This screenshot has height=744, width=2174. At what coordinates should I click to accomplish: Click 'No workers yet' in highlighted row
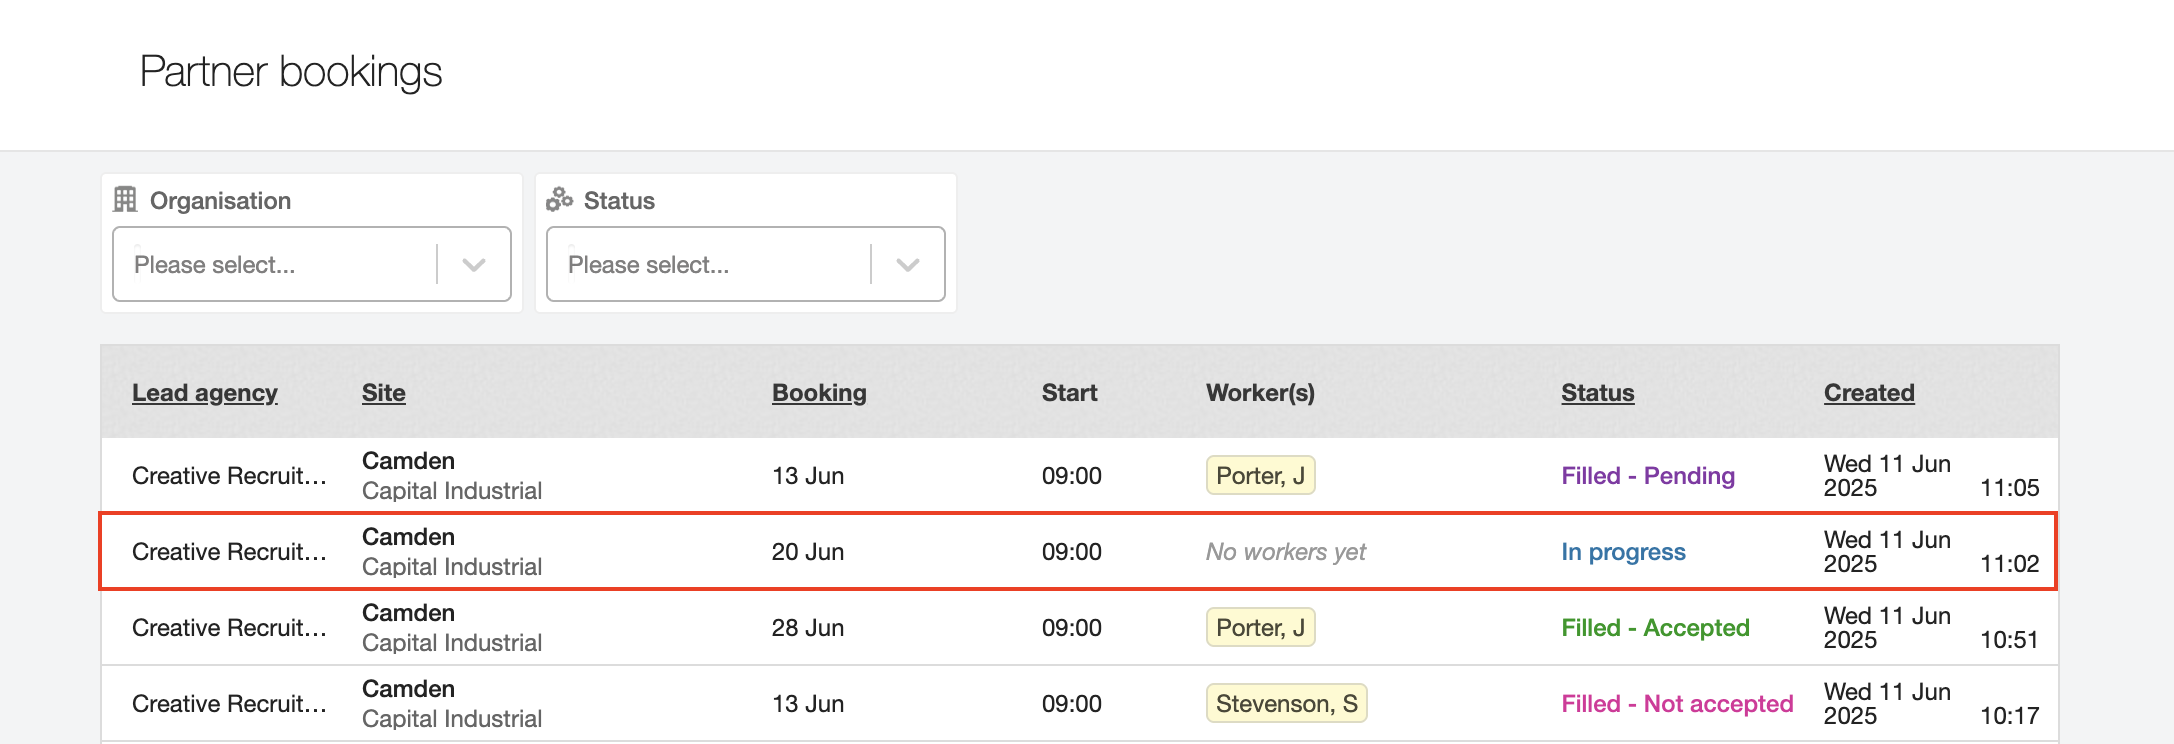(1285, 552)
